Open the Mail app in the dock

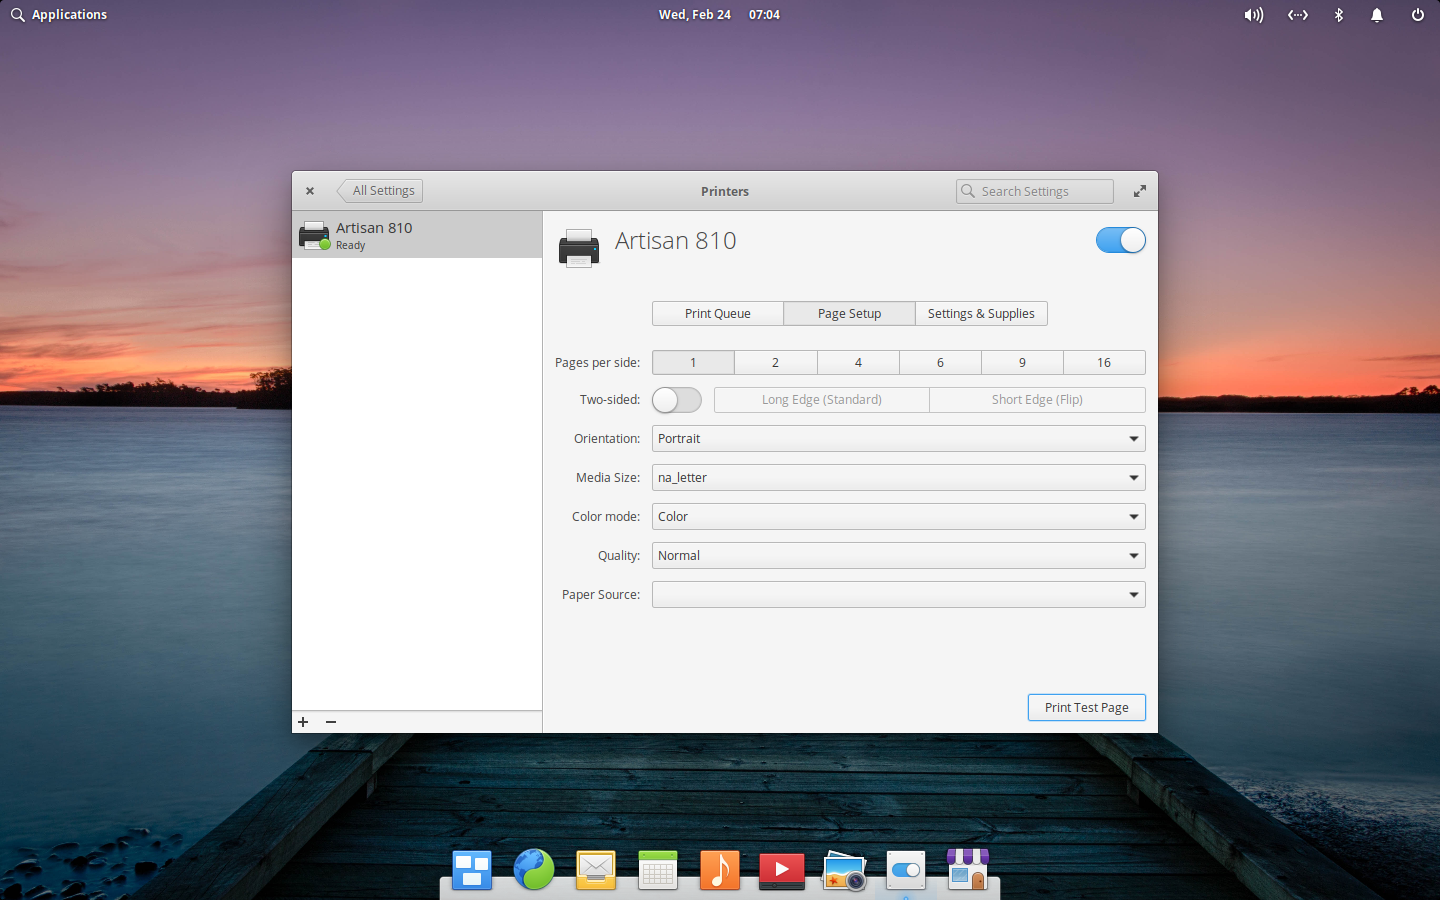(x=595, y=870)
